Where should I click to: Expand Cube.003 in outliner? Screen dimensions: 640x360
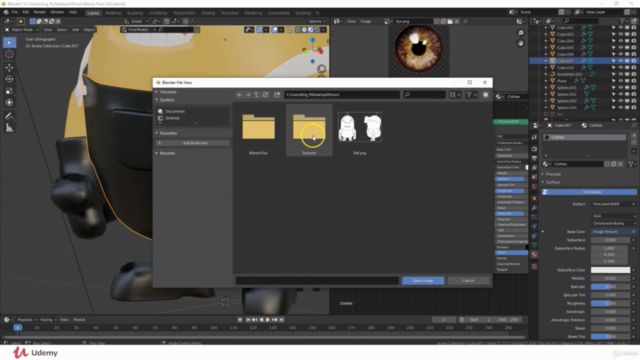(546, 34)
